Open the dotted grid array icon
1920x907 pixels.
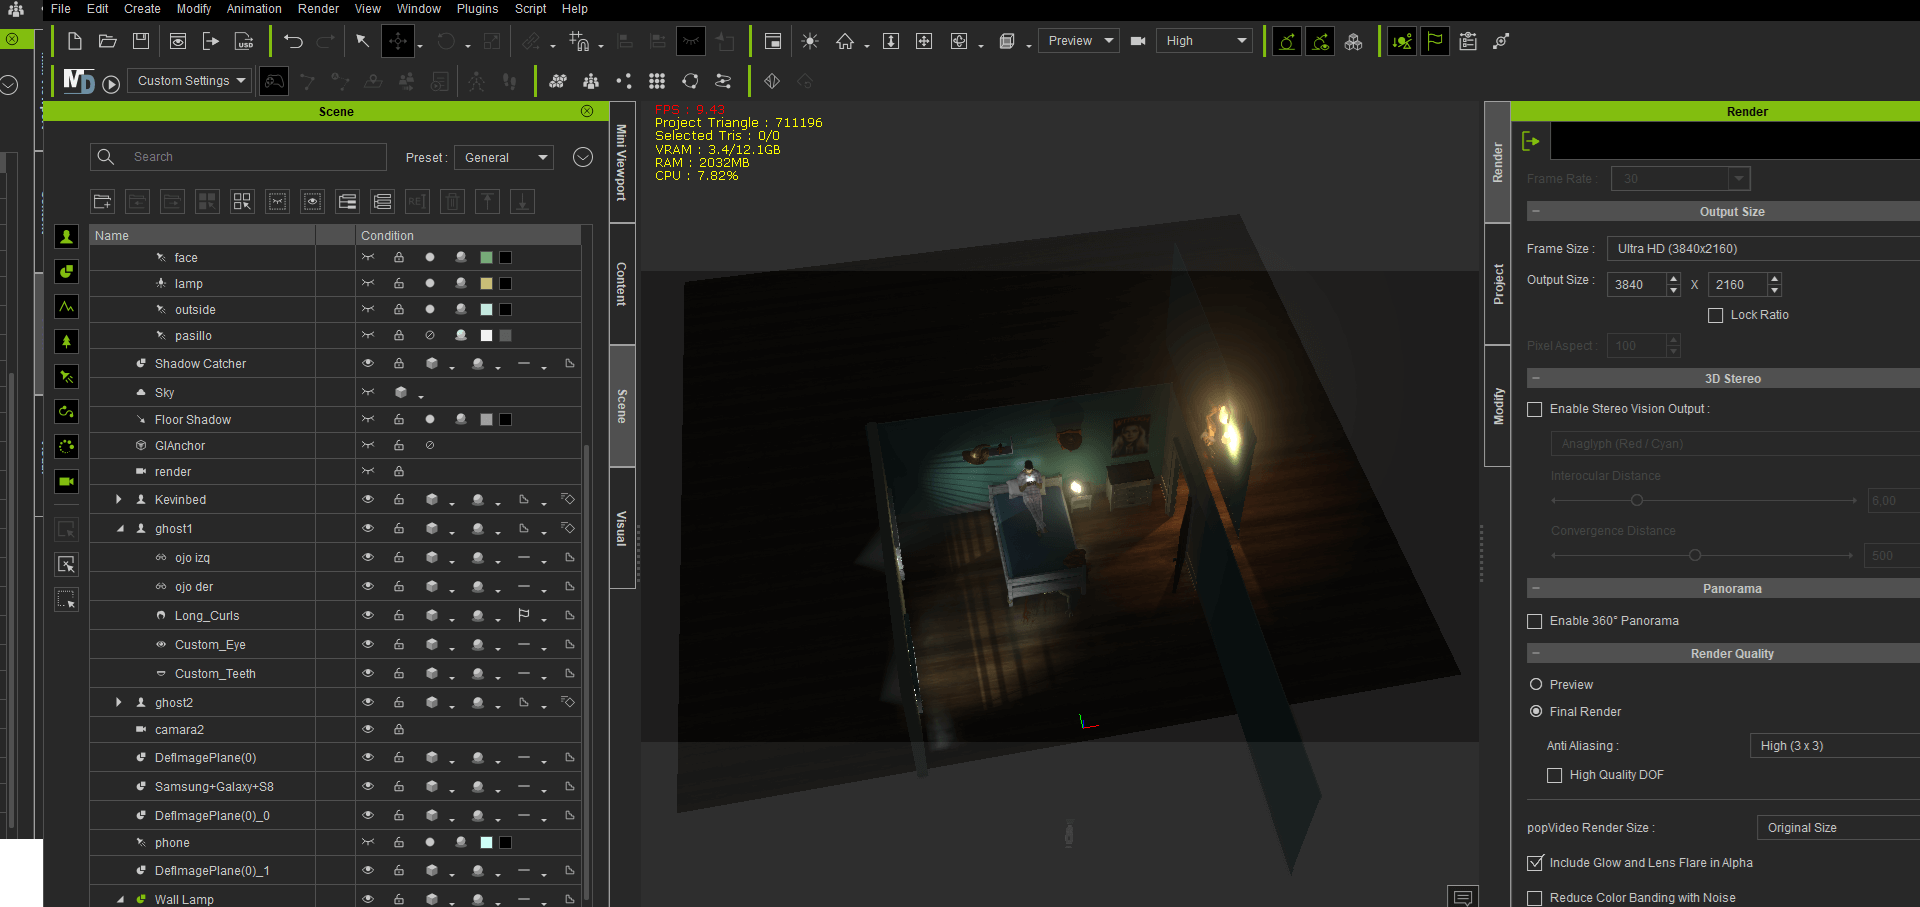pyautogui.click(x=657, y=81)
